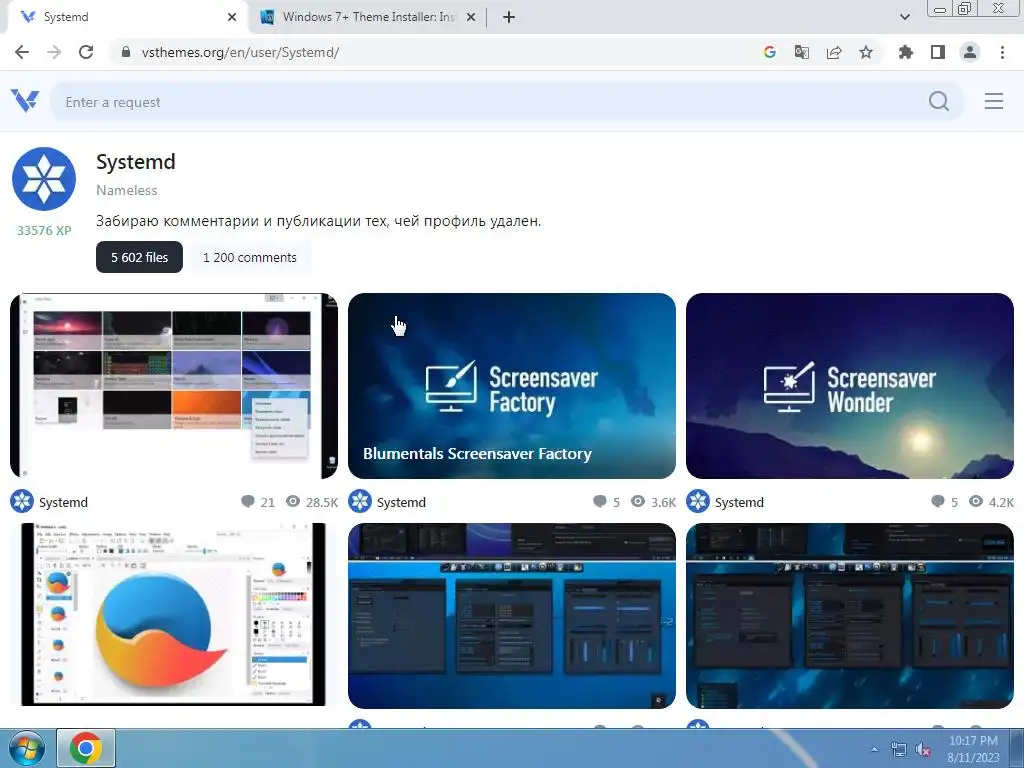This screenshot has width=1024, height=768.
Task: Click the views eye icon showing 4.2K
Action: (x=976, y=502)
